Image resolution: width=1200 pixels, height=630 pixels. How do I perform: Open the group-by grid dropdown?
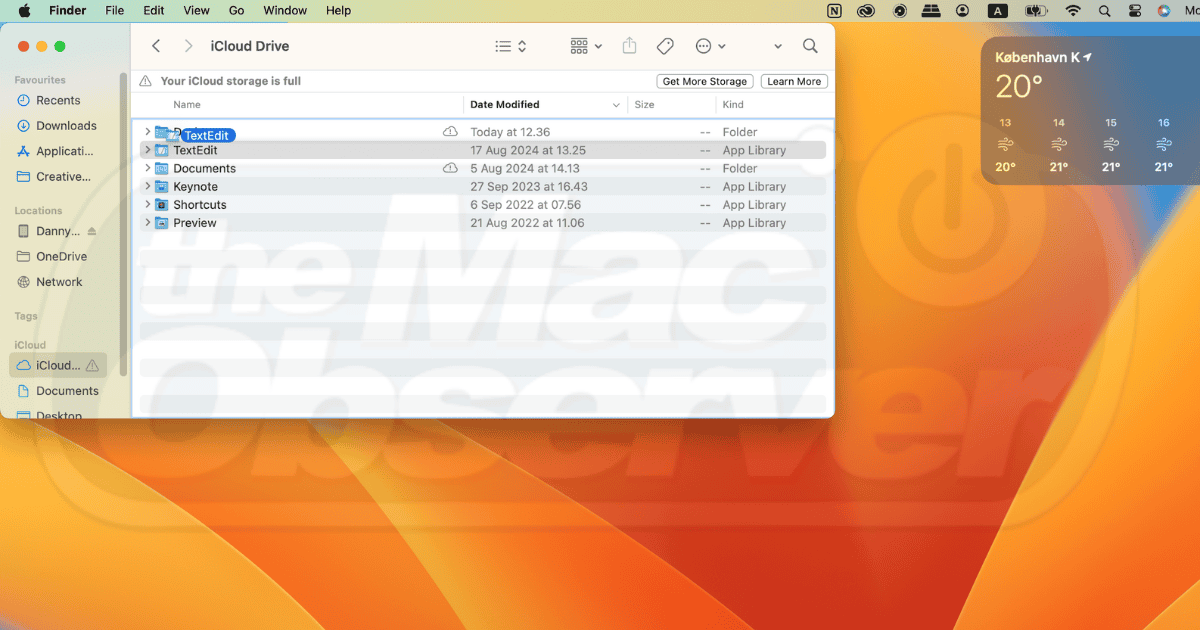pos(585,46)
